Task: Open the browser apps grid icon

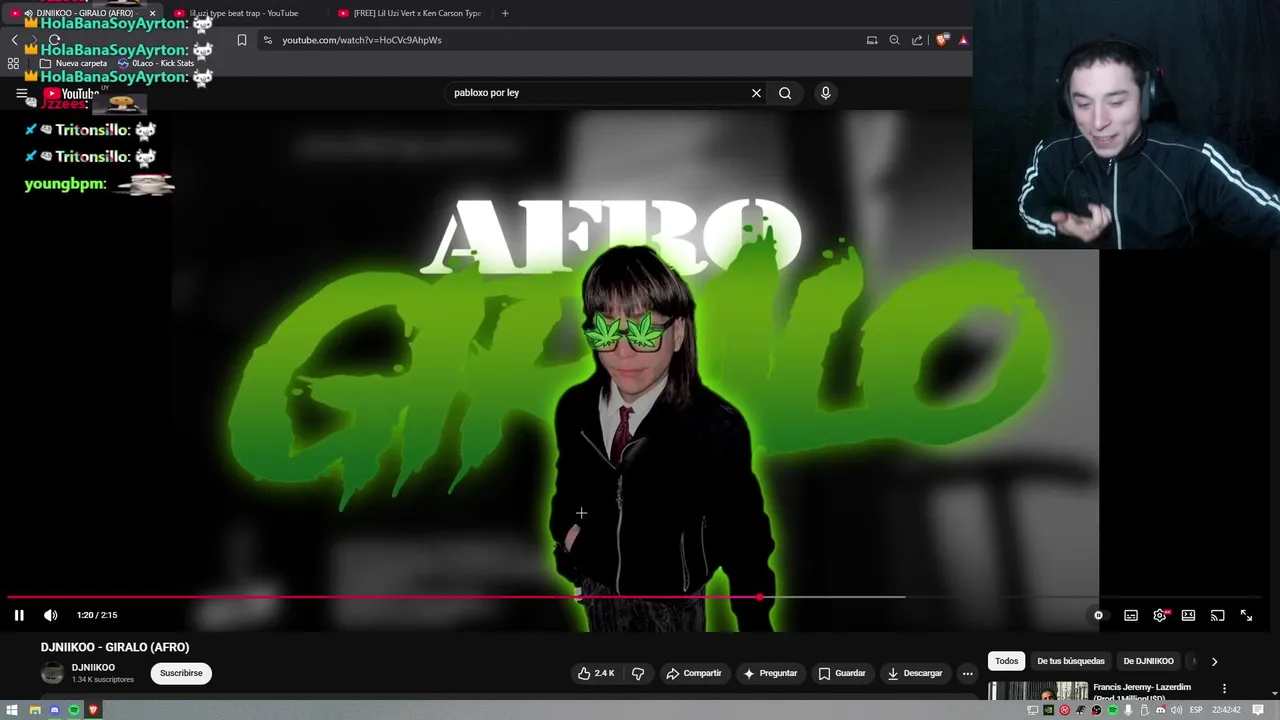Action: pyautogui.click(x=13, y=63)
